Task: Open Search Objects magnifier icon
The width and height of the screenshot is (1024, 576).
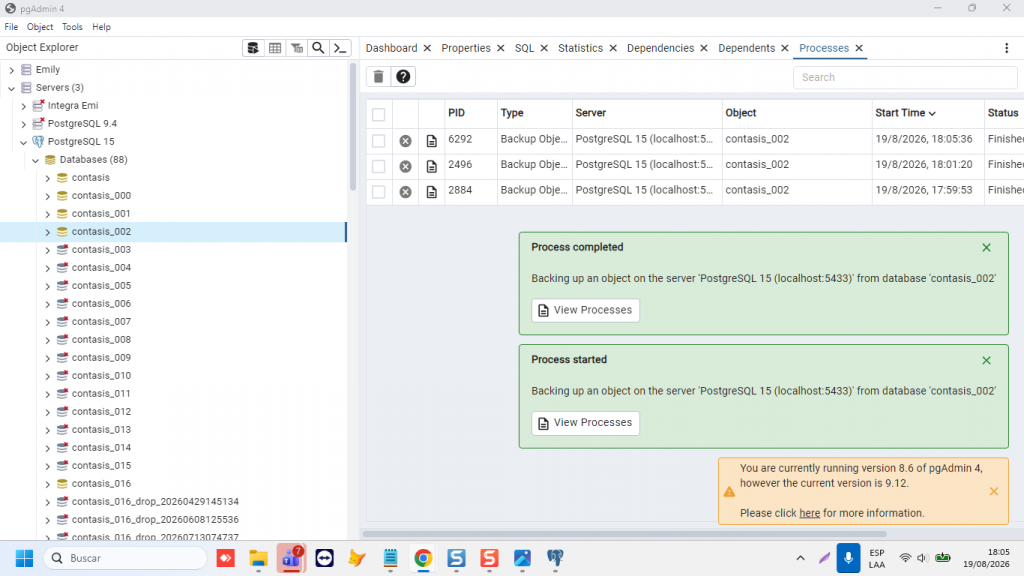Action: coord(318,48)
